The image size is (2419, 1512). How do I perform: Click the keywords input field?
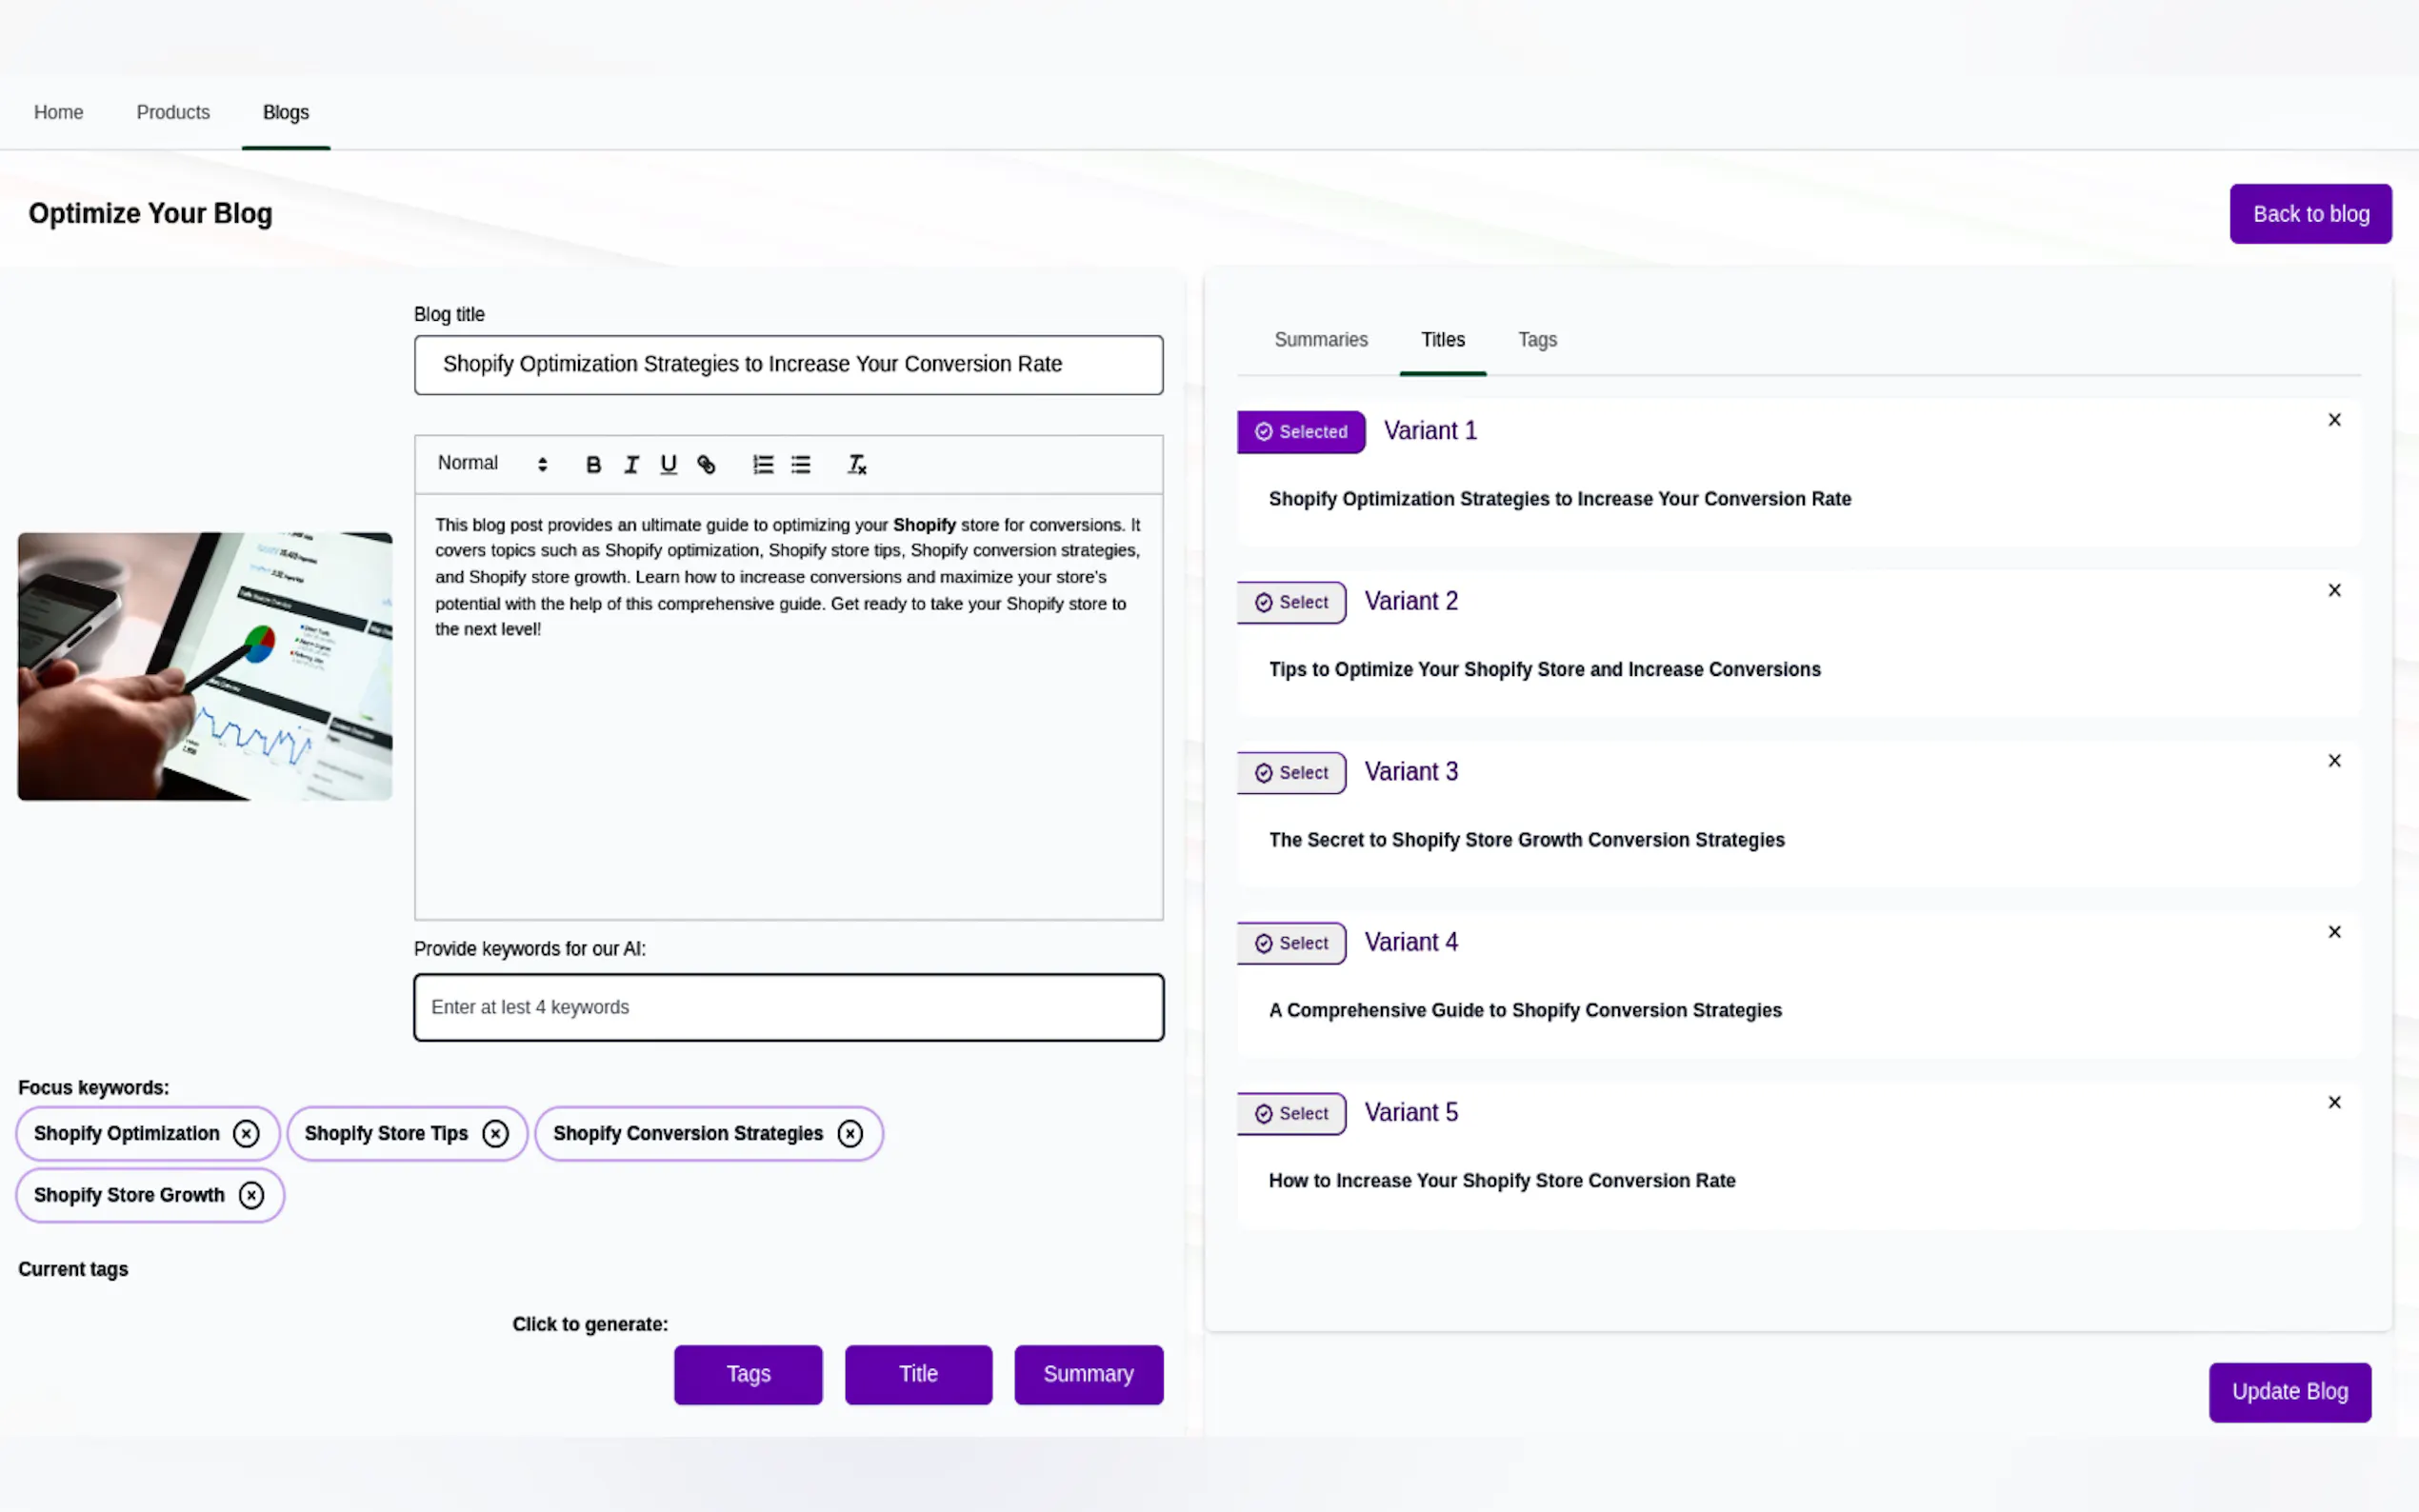[788, 1007]
